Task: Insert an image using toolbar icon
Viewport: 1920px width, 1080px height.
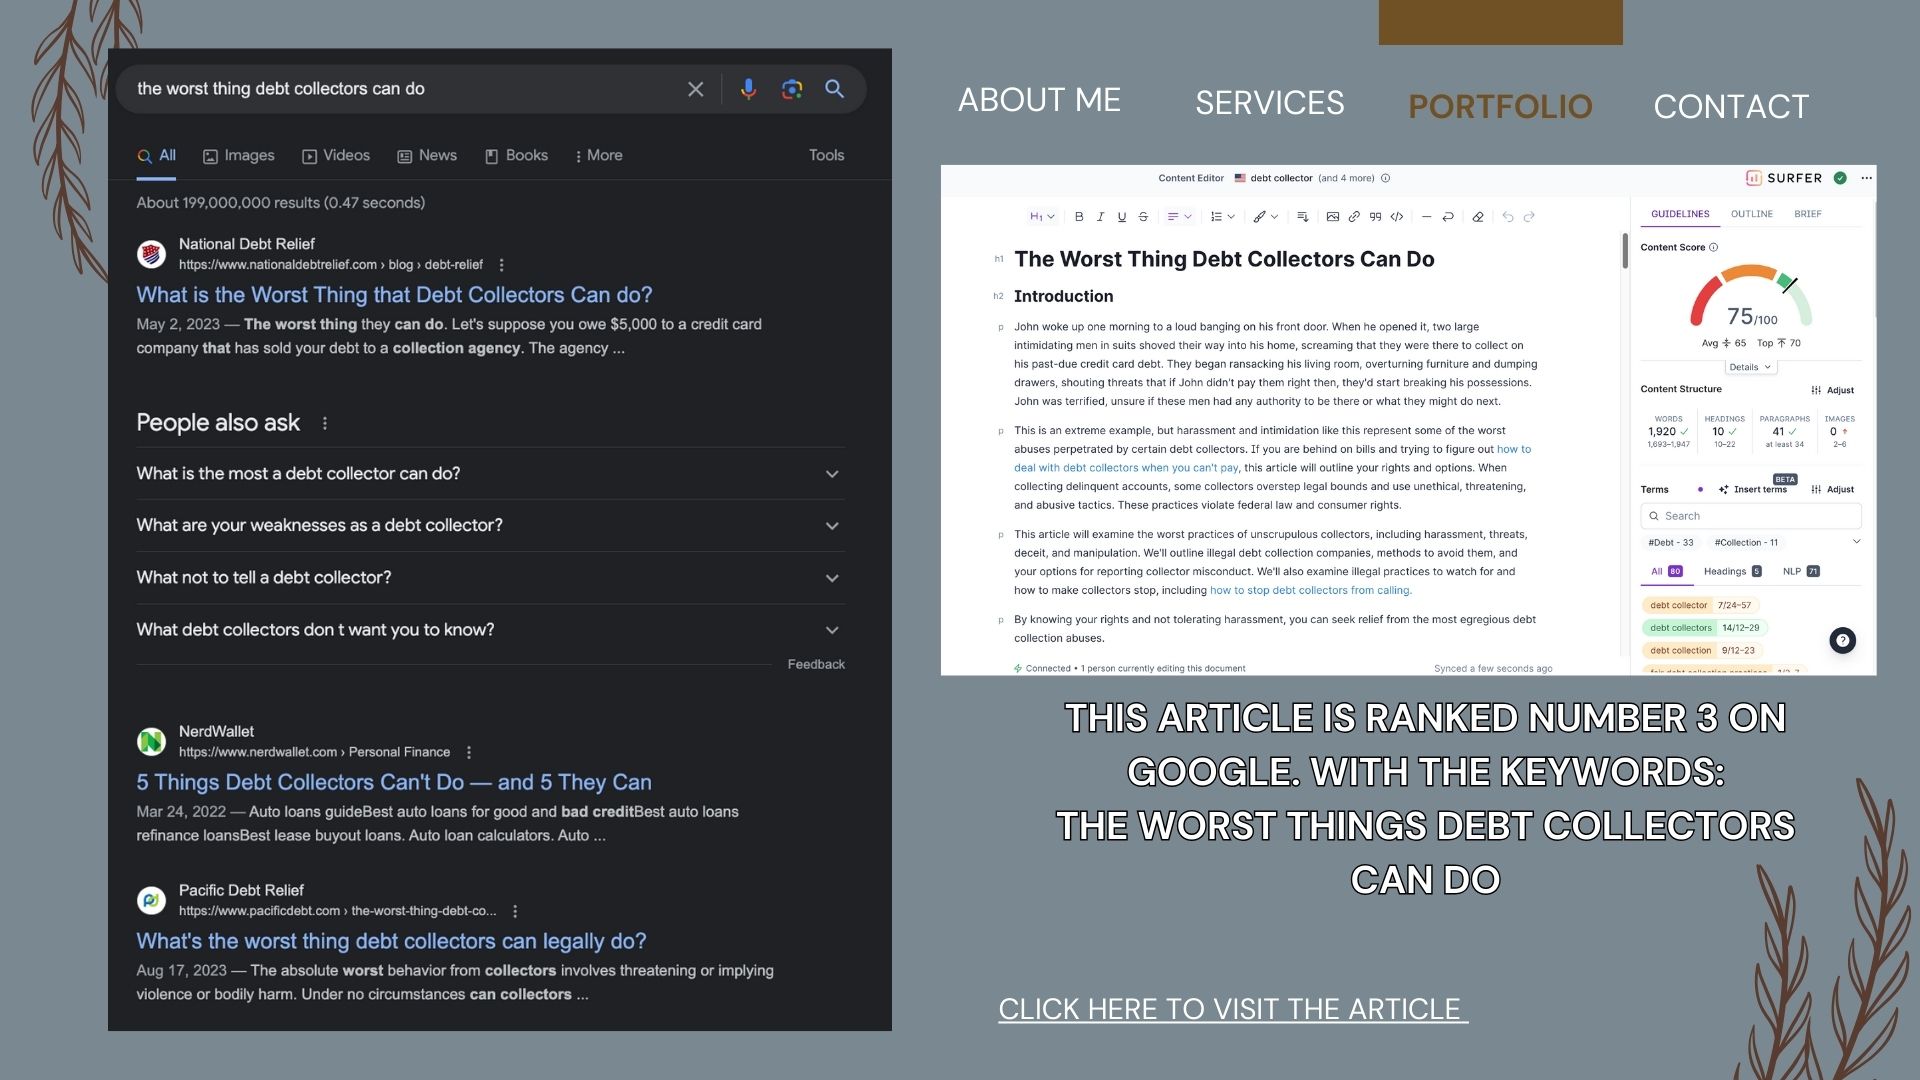Action: click(1332, 217)
